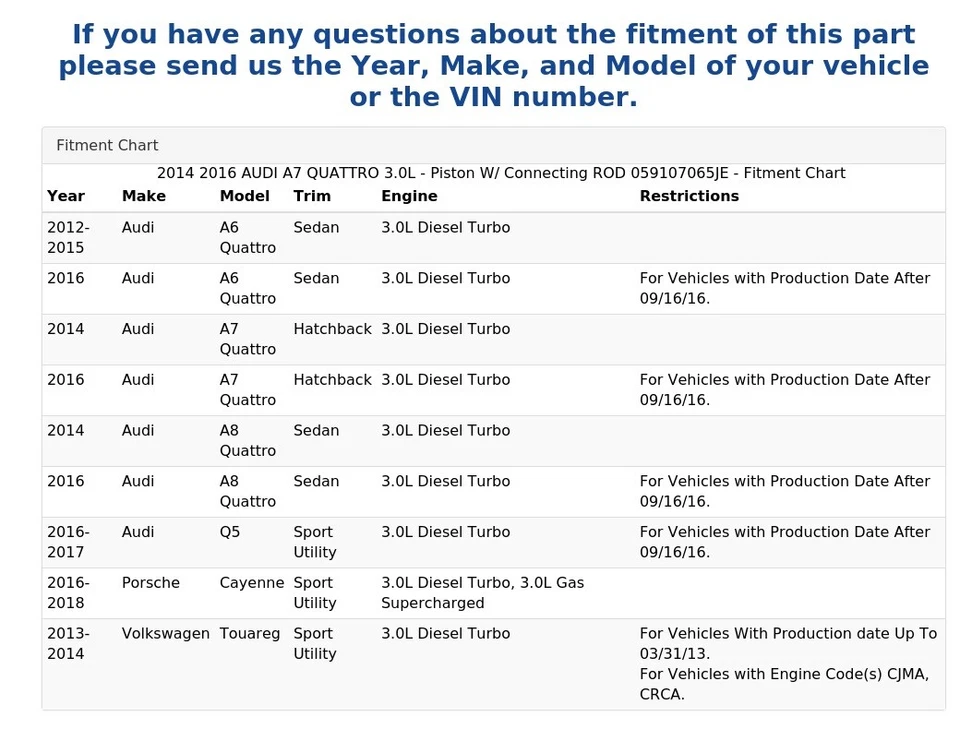960x729 pixels.
Task: Select the Porsche make cell
Action: pos(151,582)
